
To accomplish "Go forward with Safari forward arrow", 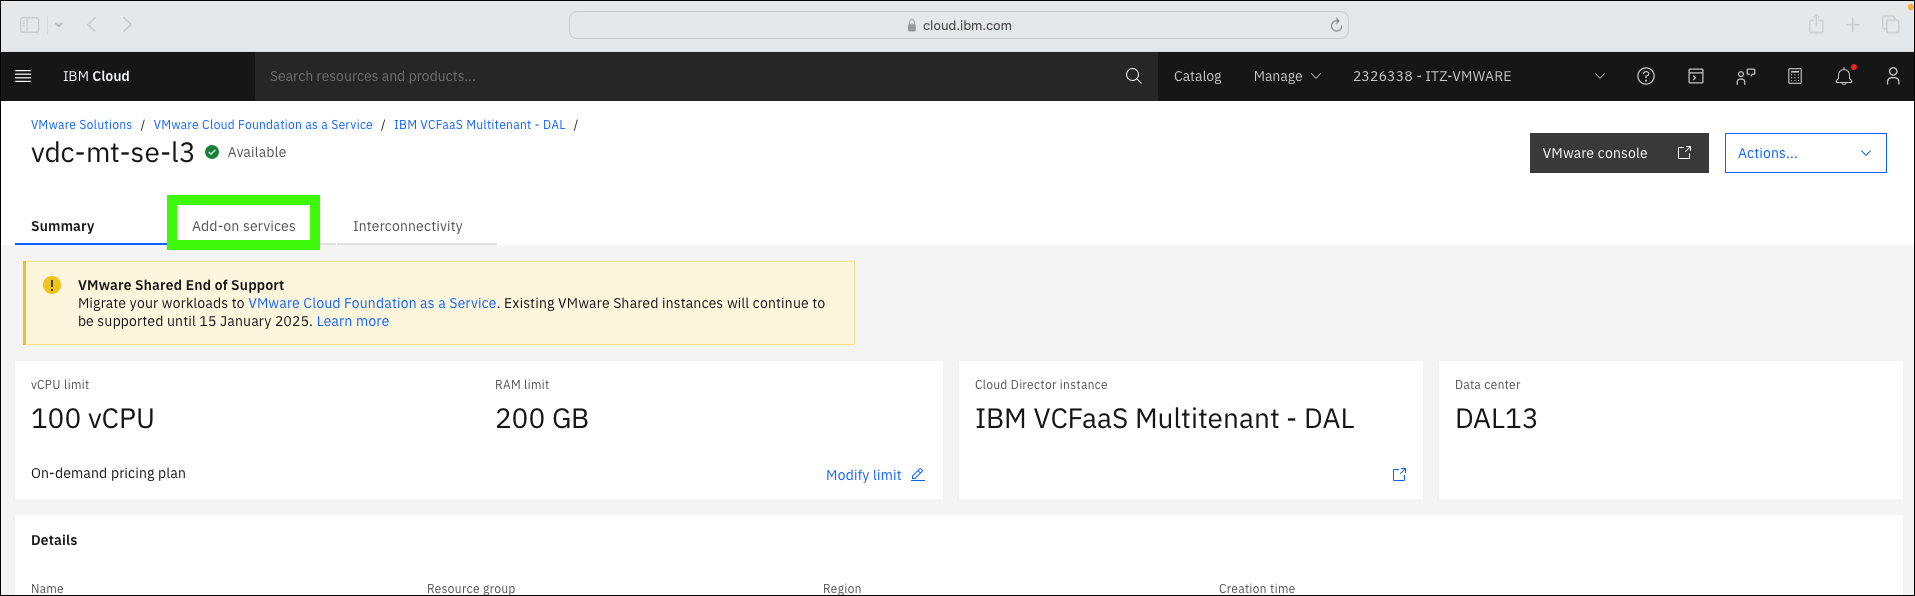I will [x=127, y=24].
